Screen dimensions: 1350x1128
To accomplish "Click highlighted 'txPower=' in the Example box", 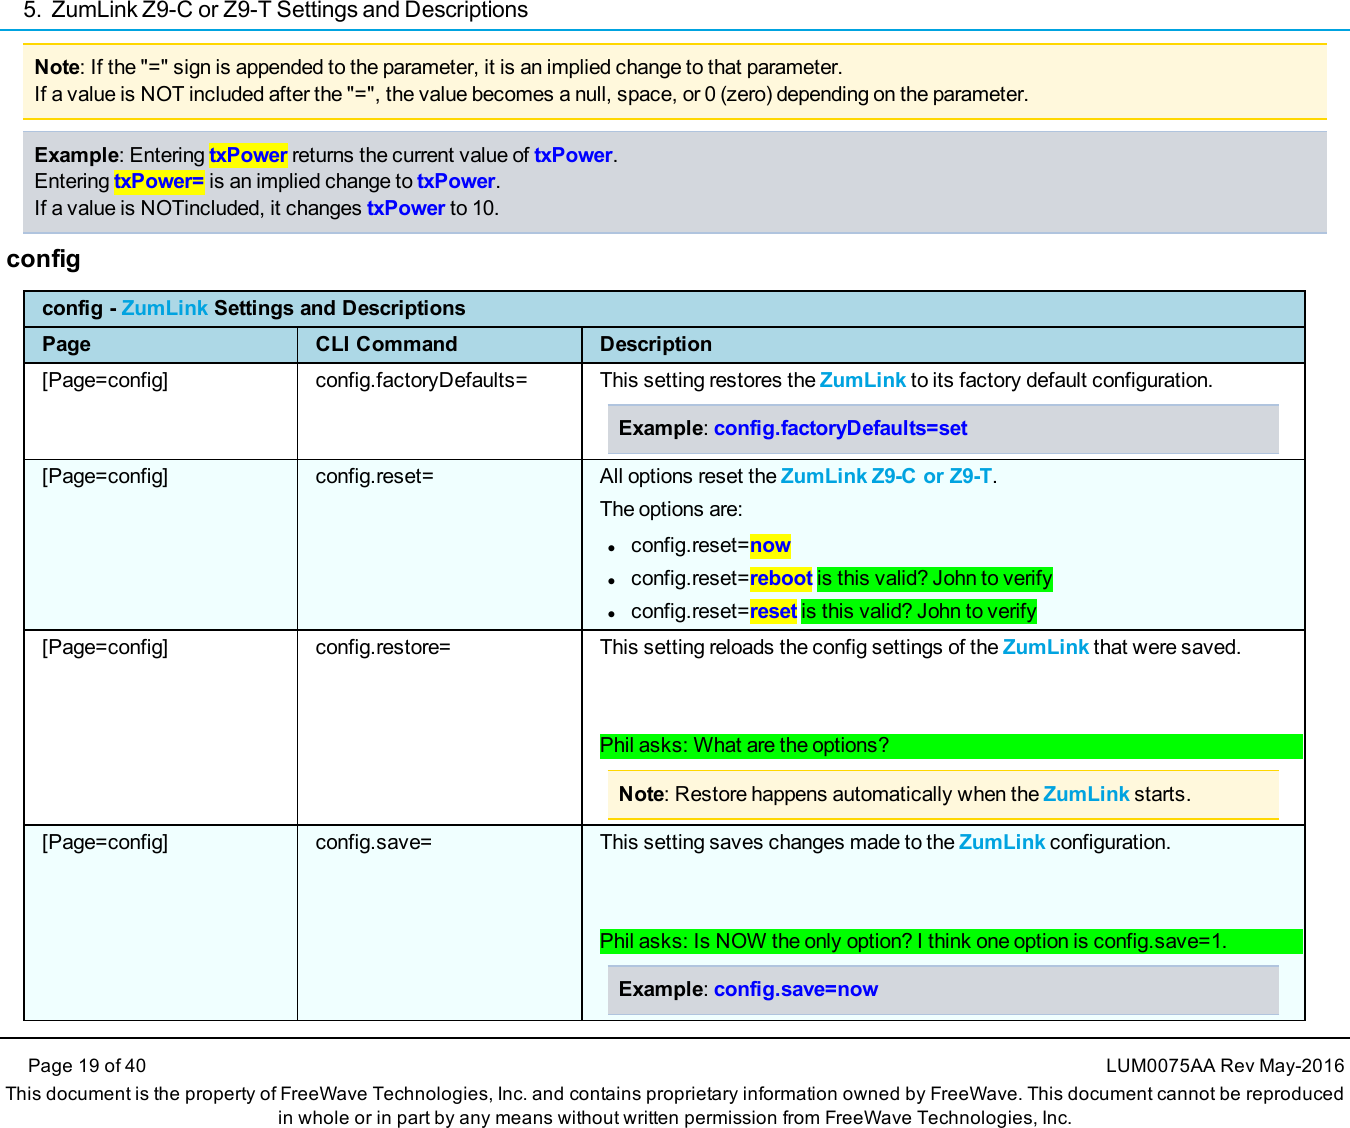I will [159, 181].
